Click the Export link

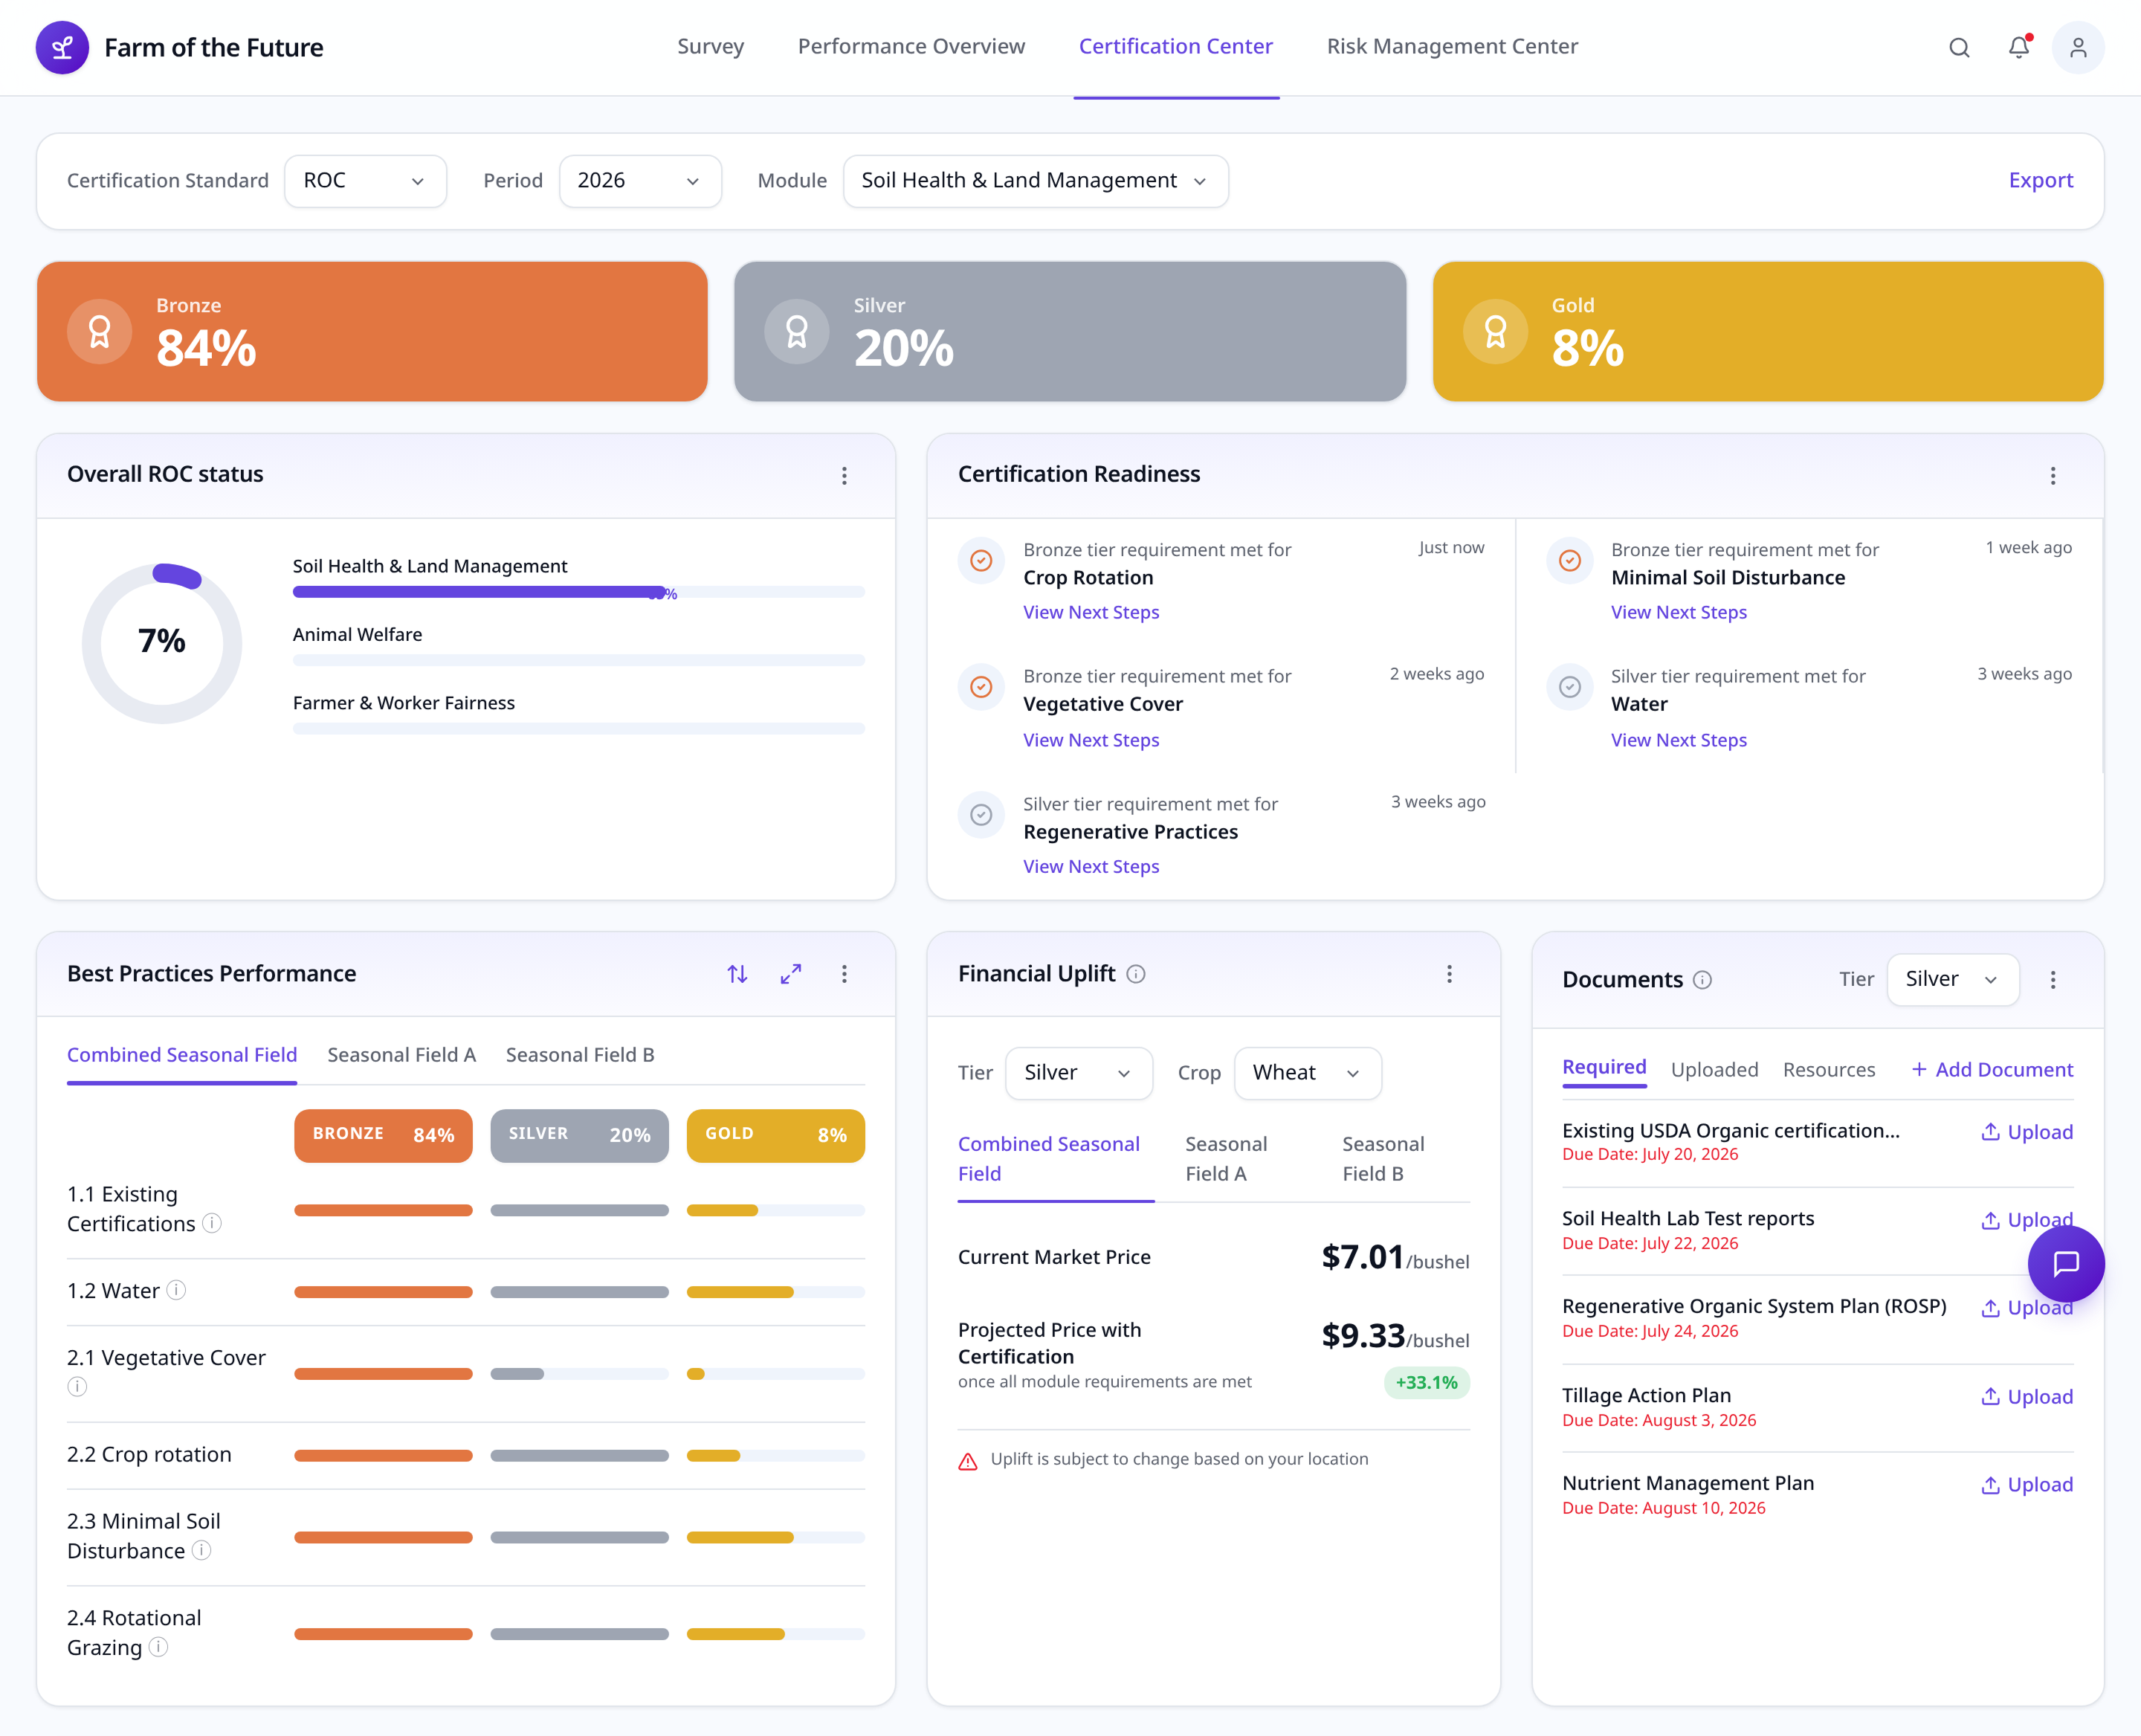click(2040, 180)
